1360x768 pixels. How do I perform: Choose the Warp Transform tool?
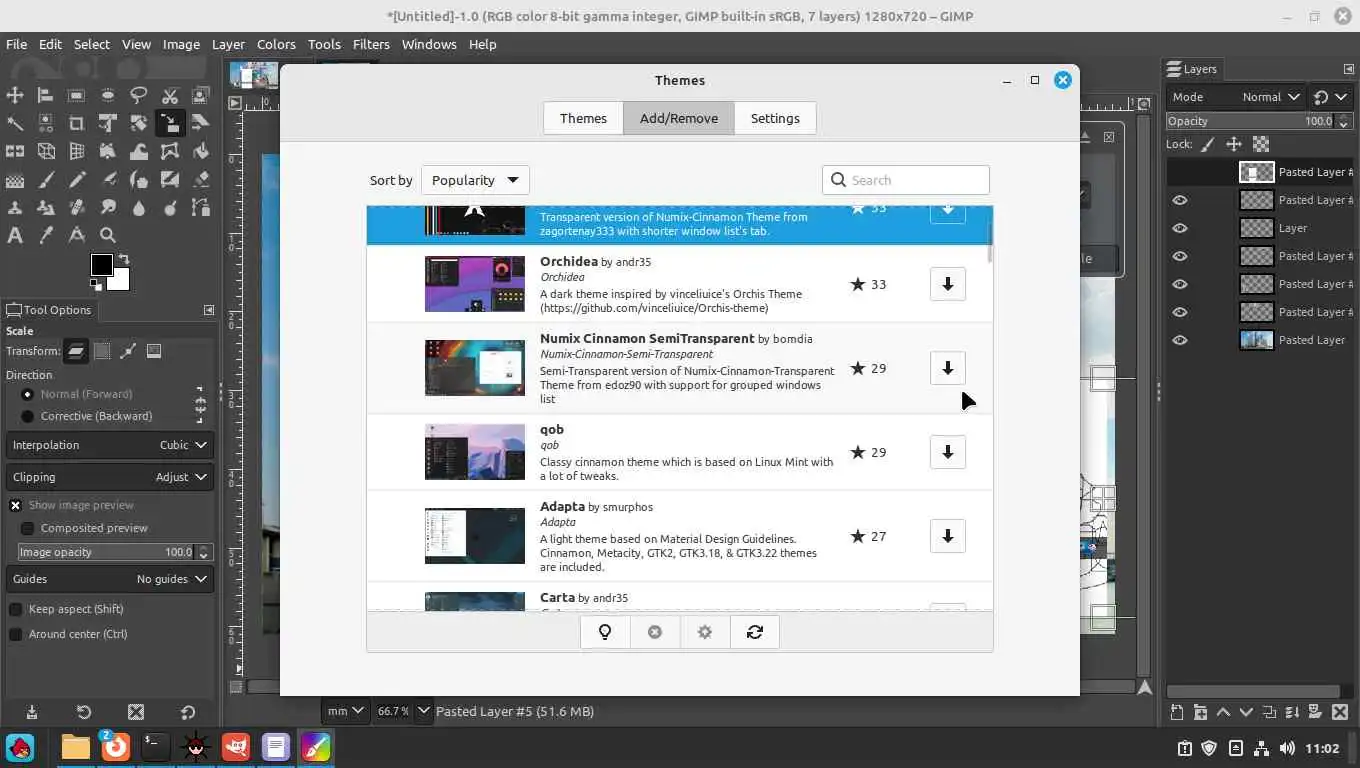coord(139,151)
